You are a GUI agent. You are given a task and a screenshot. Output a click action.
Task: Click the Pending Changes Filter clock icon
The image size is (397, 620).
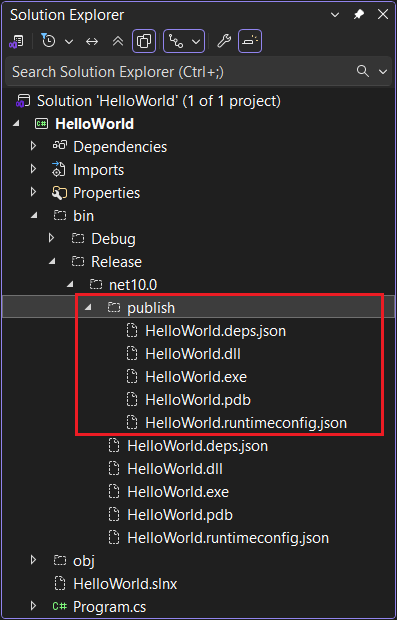(48, 41)
